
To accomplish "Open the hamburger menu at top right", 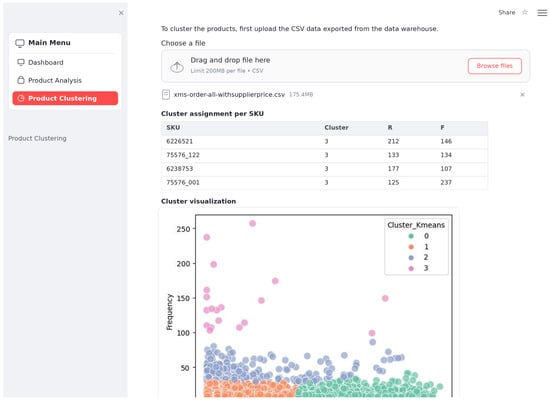I will click(542, 13).
